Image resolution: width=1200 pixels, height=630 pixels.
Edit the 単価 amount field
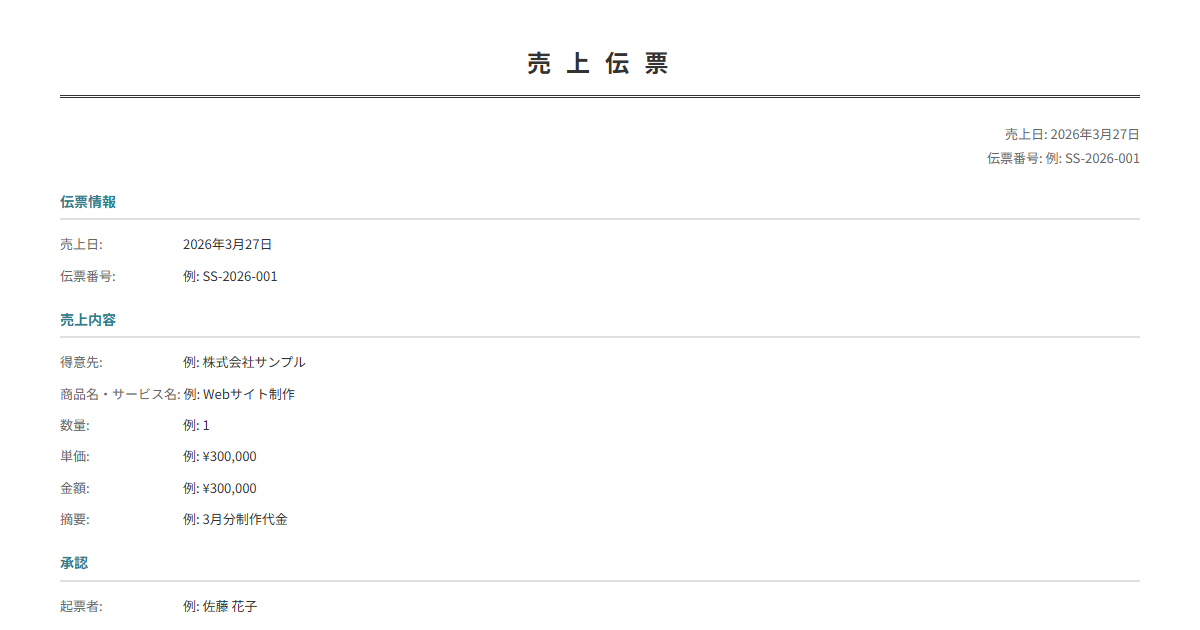point(220,456)
